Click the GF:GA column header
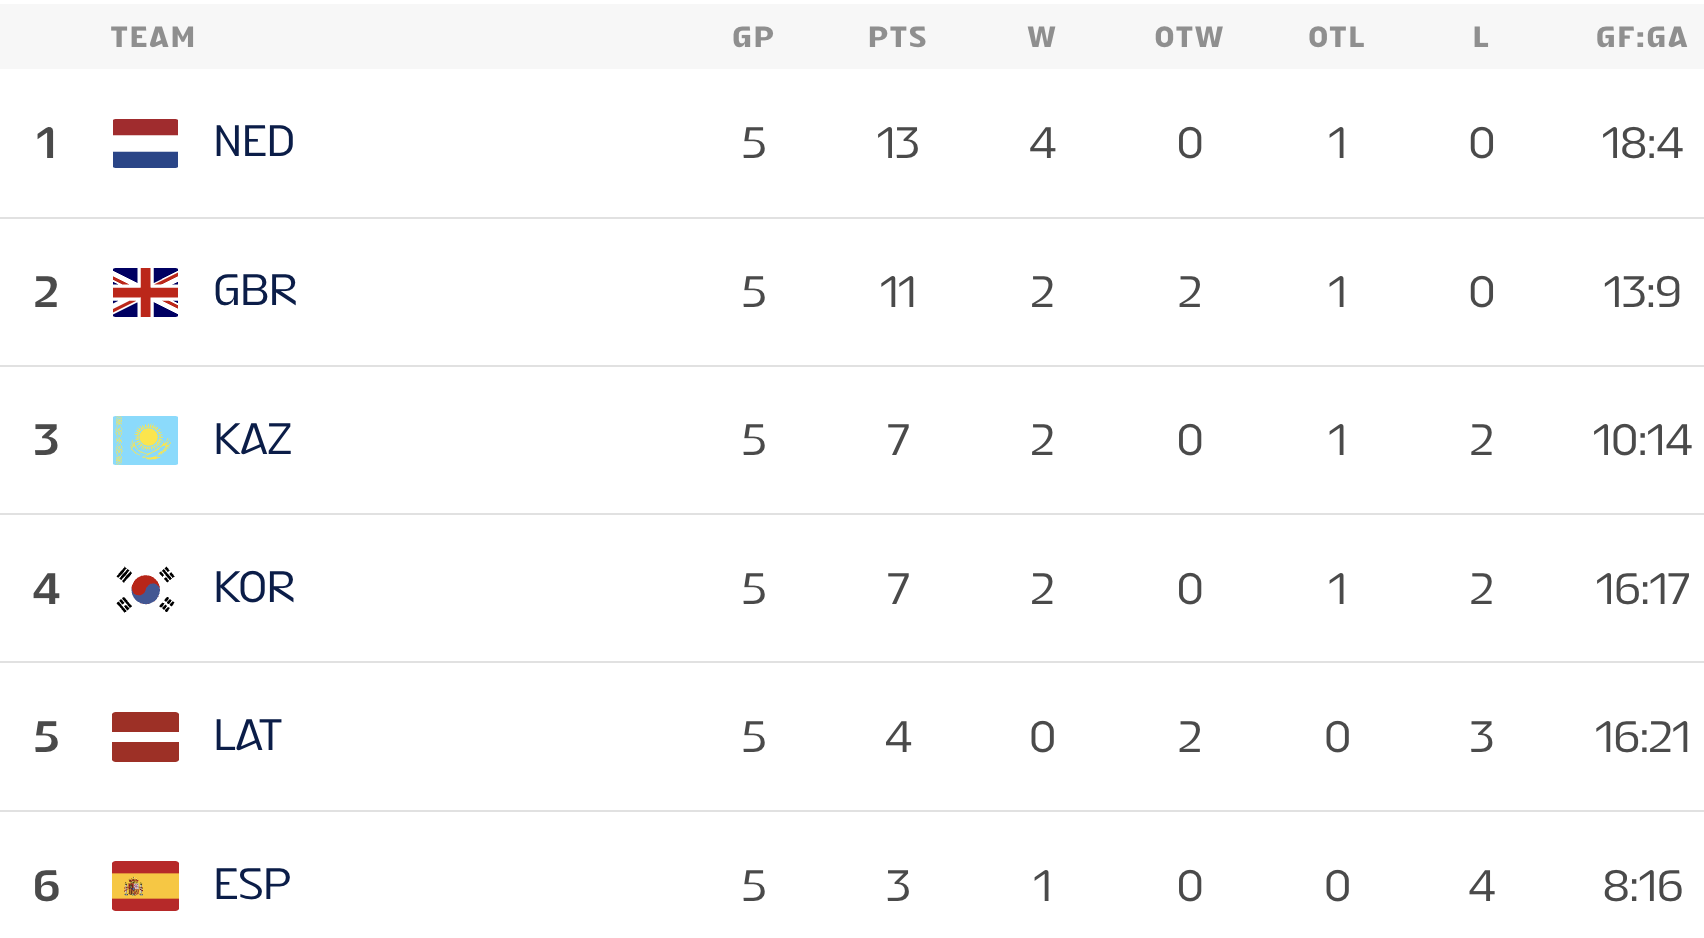Image resolution: width=1704 pixels, height=938 pixels. 1641,37
